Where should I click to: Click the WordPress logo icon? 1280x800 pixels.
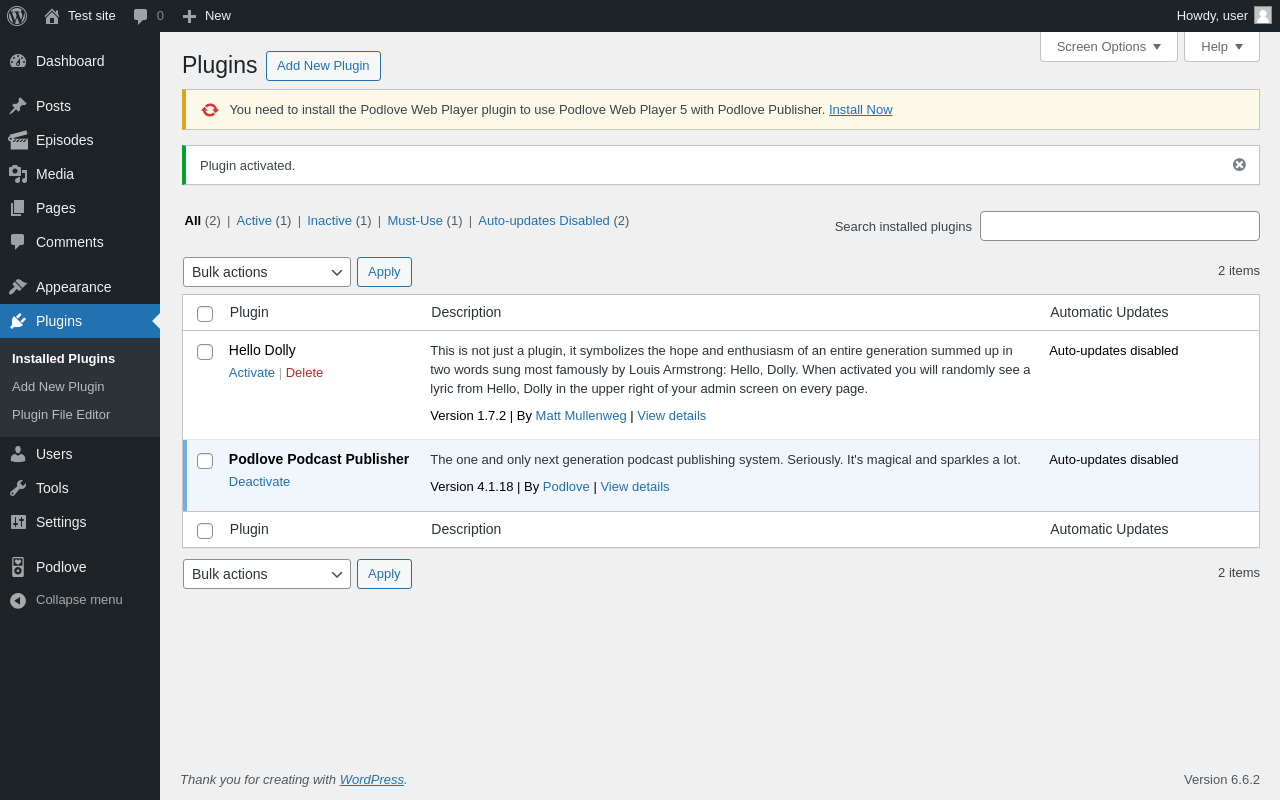pyautogui.click(x=17, y=16)
